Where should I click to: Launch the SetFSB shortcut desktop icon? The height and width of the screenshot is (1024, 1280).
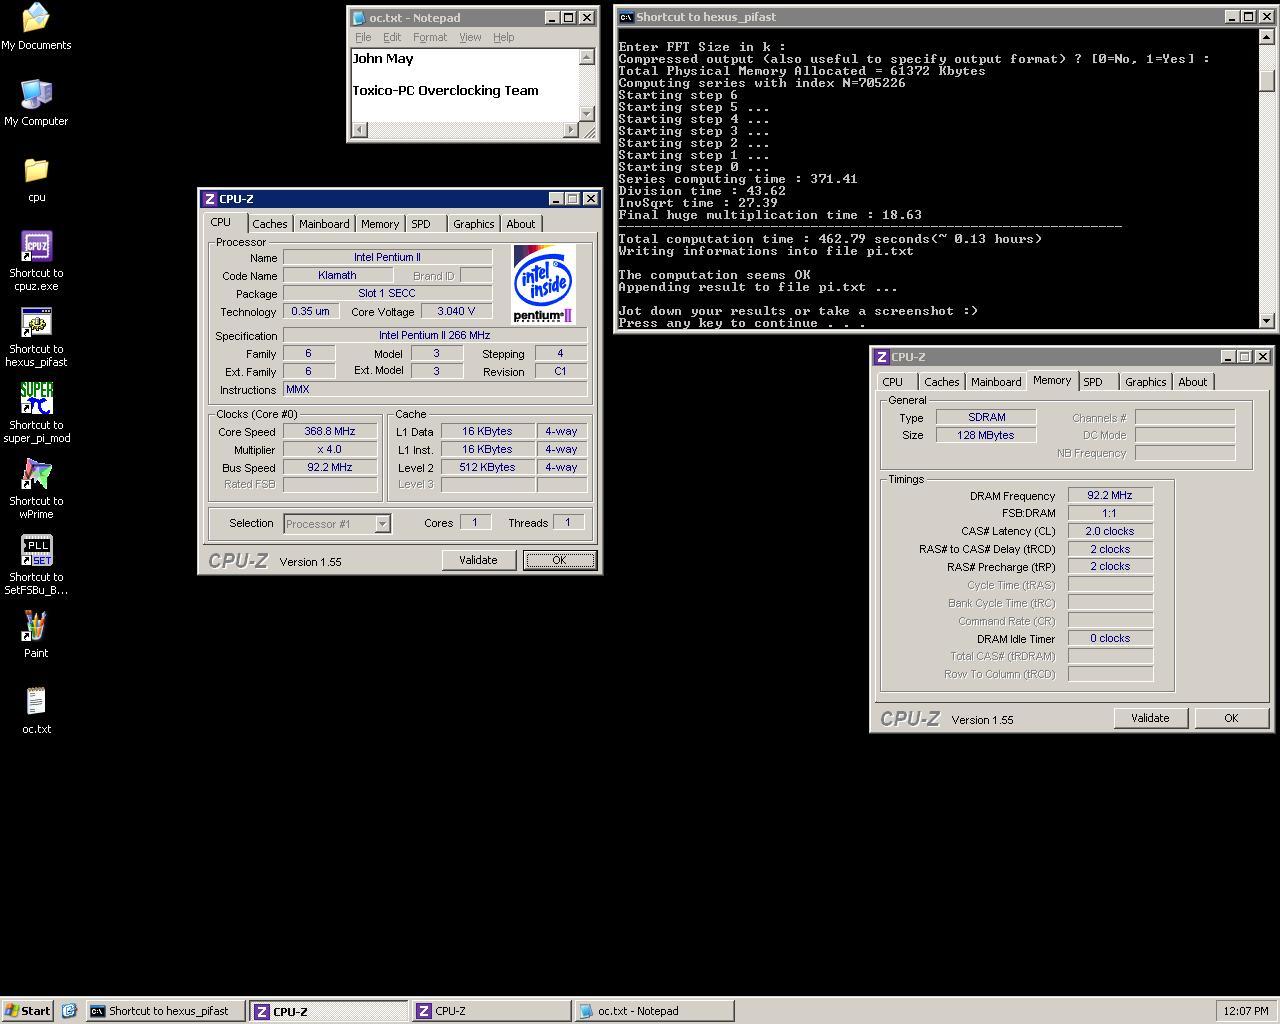(x=36, y=565)
